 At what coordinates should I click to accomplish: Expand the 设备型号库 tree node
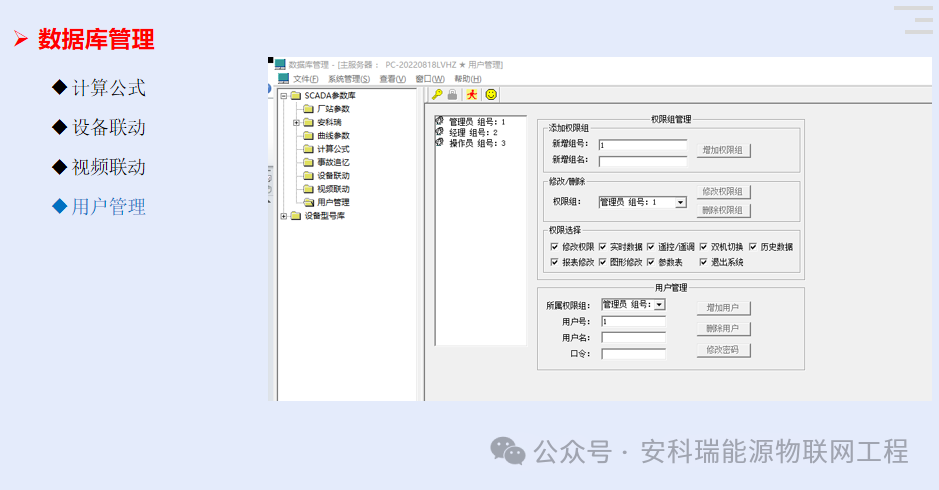coord(284,216)
